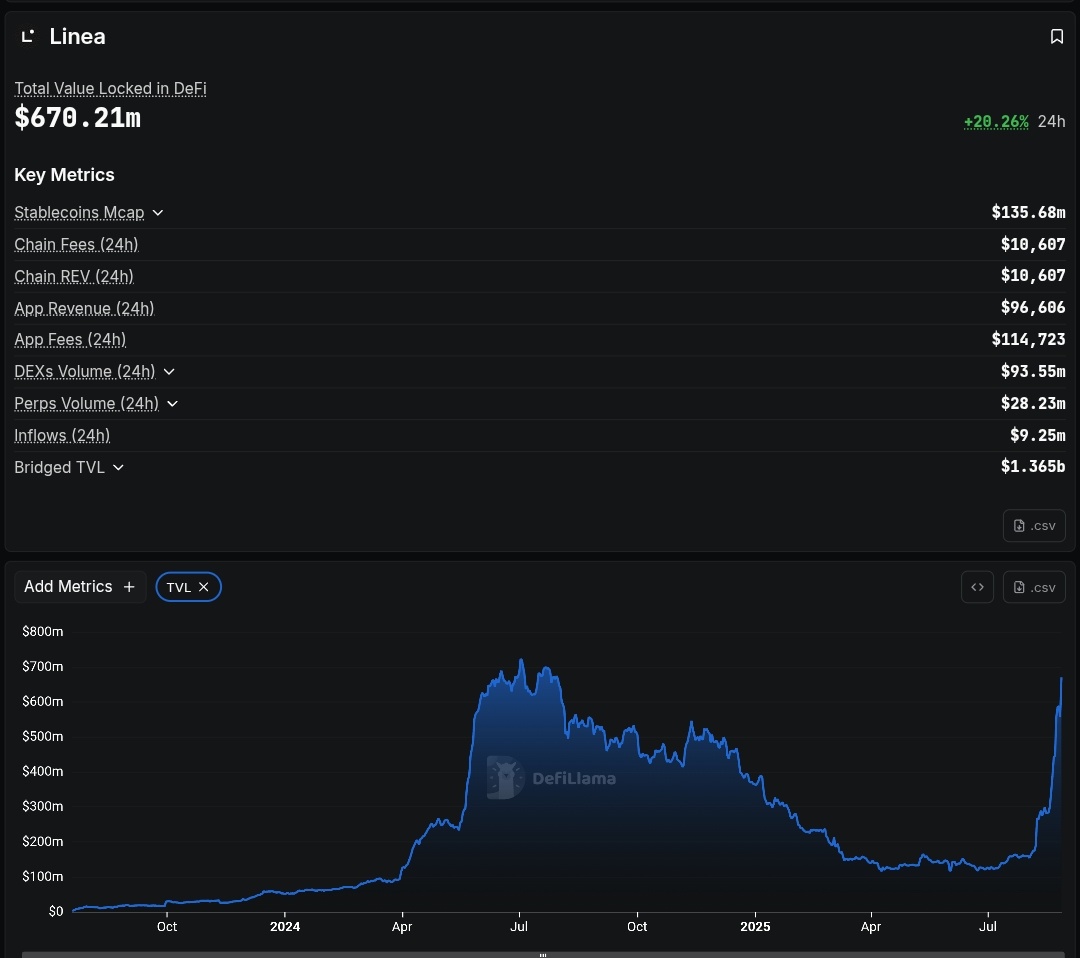
Task: Click the App Fees (24h) label
Action: point(70,340)
